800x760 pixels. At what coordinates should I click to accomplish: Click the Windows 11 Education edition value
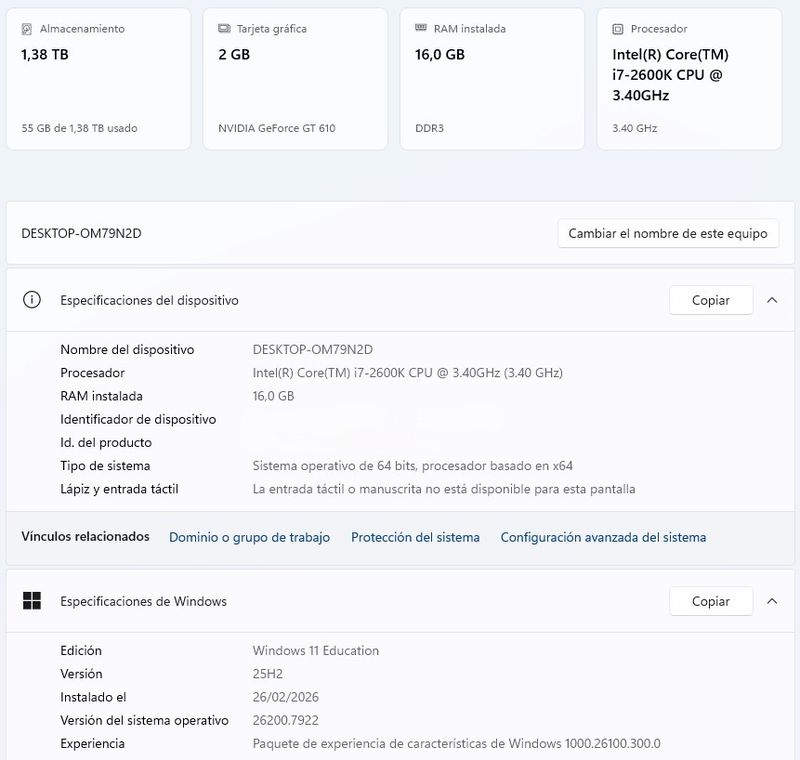316,650
